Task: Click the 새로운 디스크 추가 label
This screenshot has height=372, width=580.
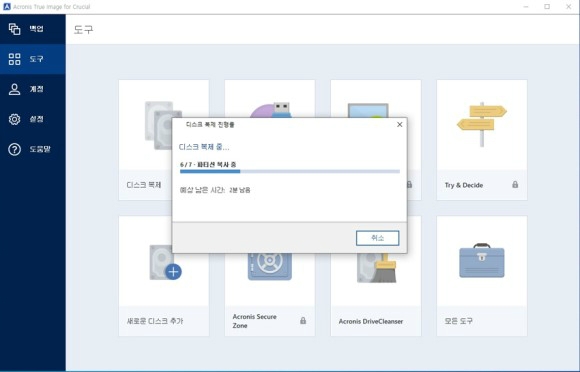Action: point(155,321)
